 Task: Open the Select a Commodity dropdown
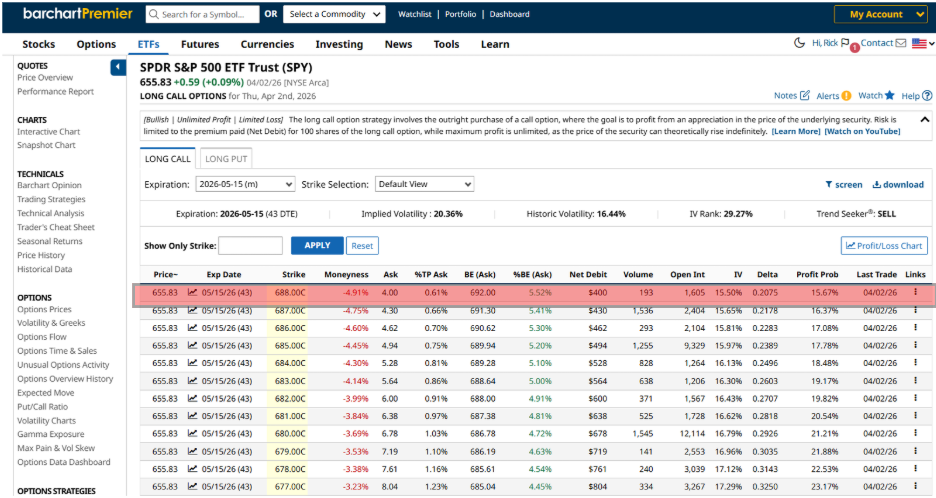(x=335, y=15)
